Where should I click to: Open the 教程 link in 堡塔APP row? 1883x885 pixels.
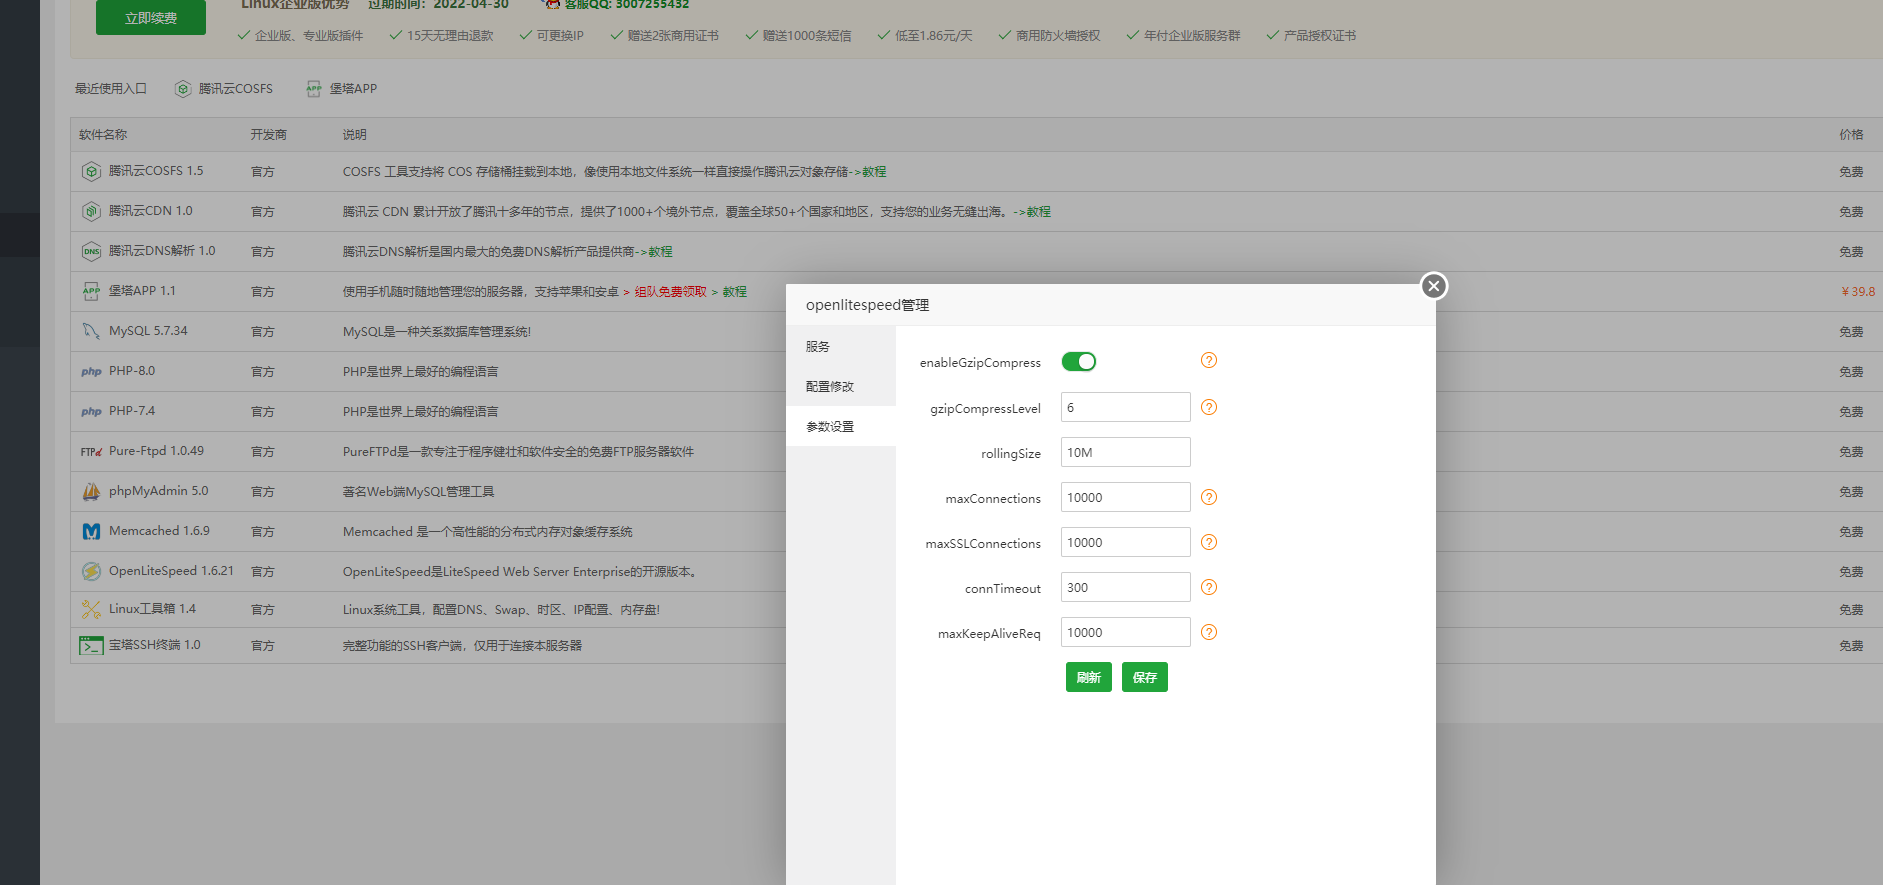tap(735, 292)
